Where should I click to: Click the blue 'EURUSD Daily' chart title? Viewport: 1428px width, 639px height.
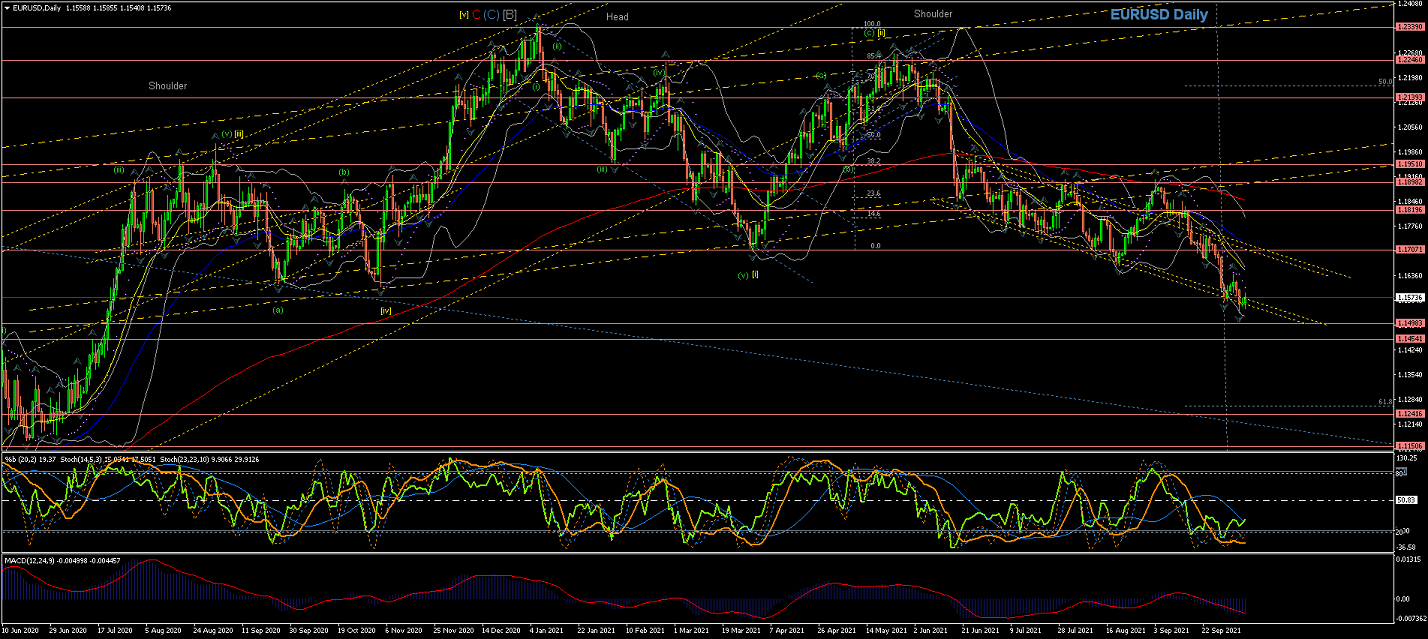coord(1158,15)
